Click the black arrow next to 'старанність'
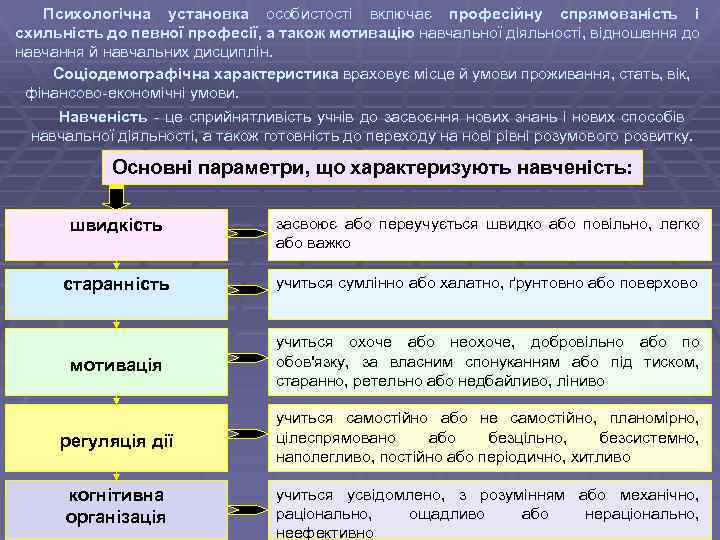The image size is (720, 540). click(248, 290)
